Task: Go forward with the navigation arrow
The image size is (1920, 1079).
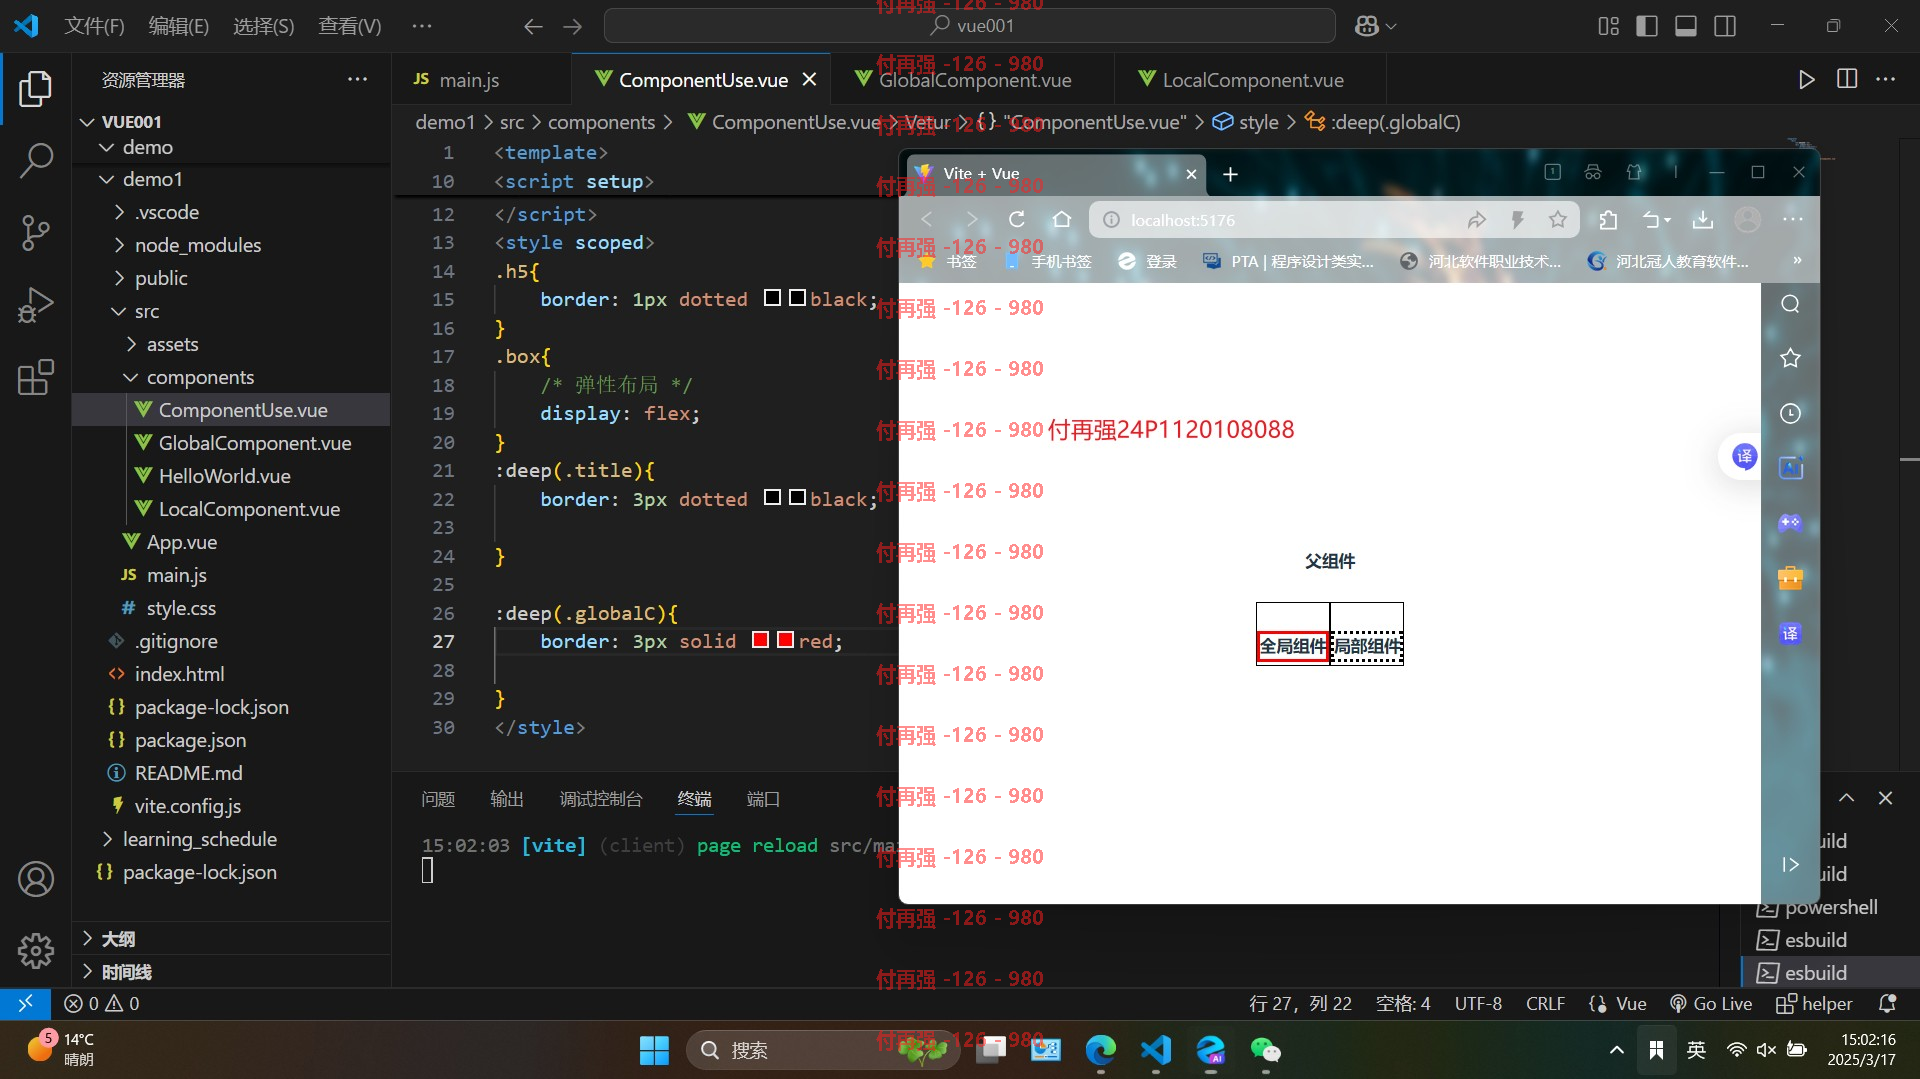Action: click(x=572, y=26)
